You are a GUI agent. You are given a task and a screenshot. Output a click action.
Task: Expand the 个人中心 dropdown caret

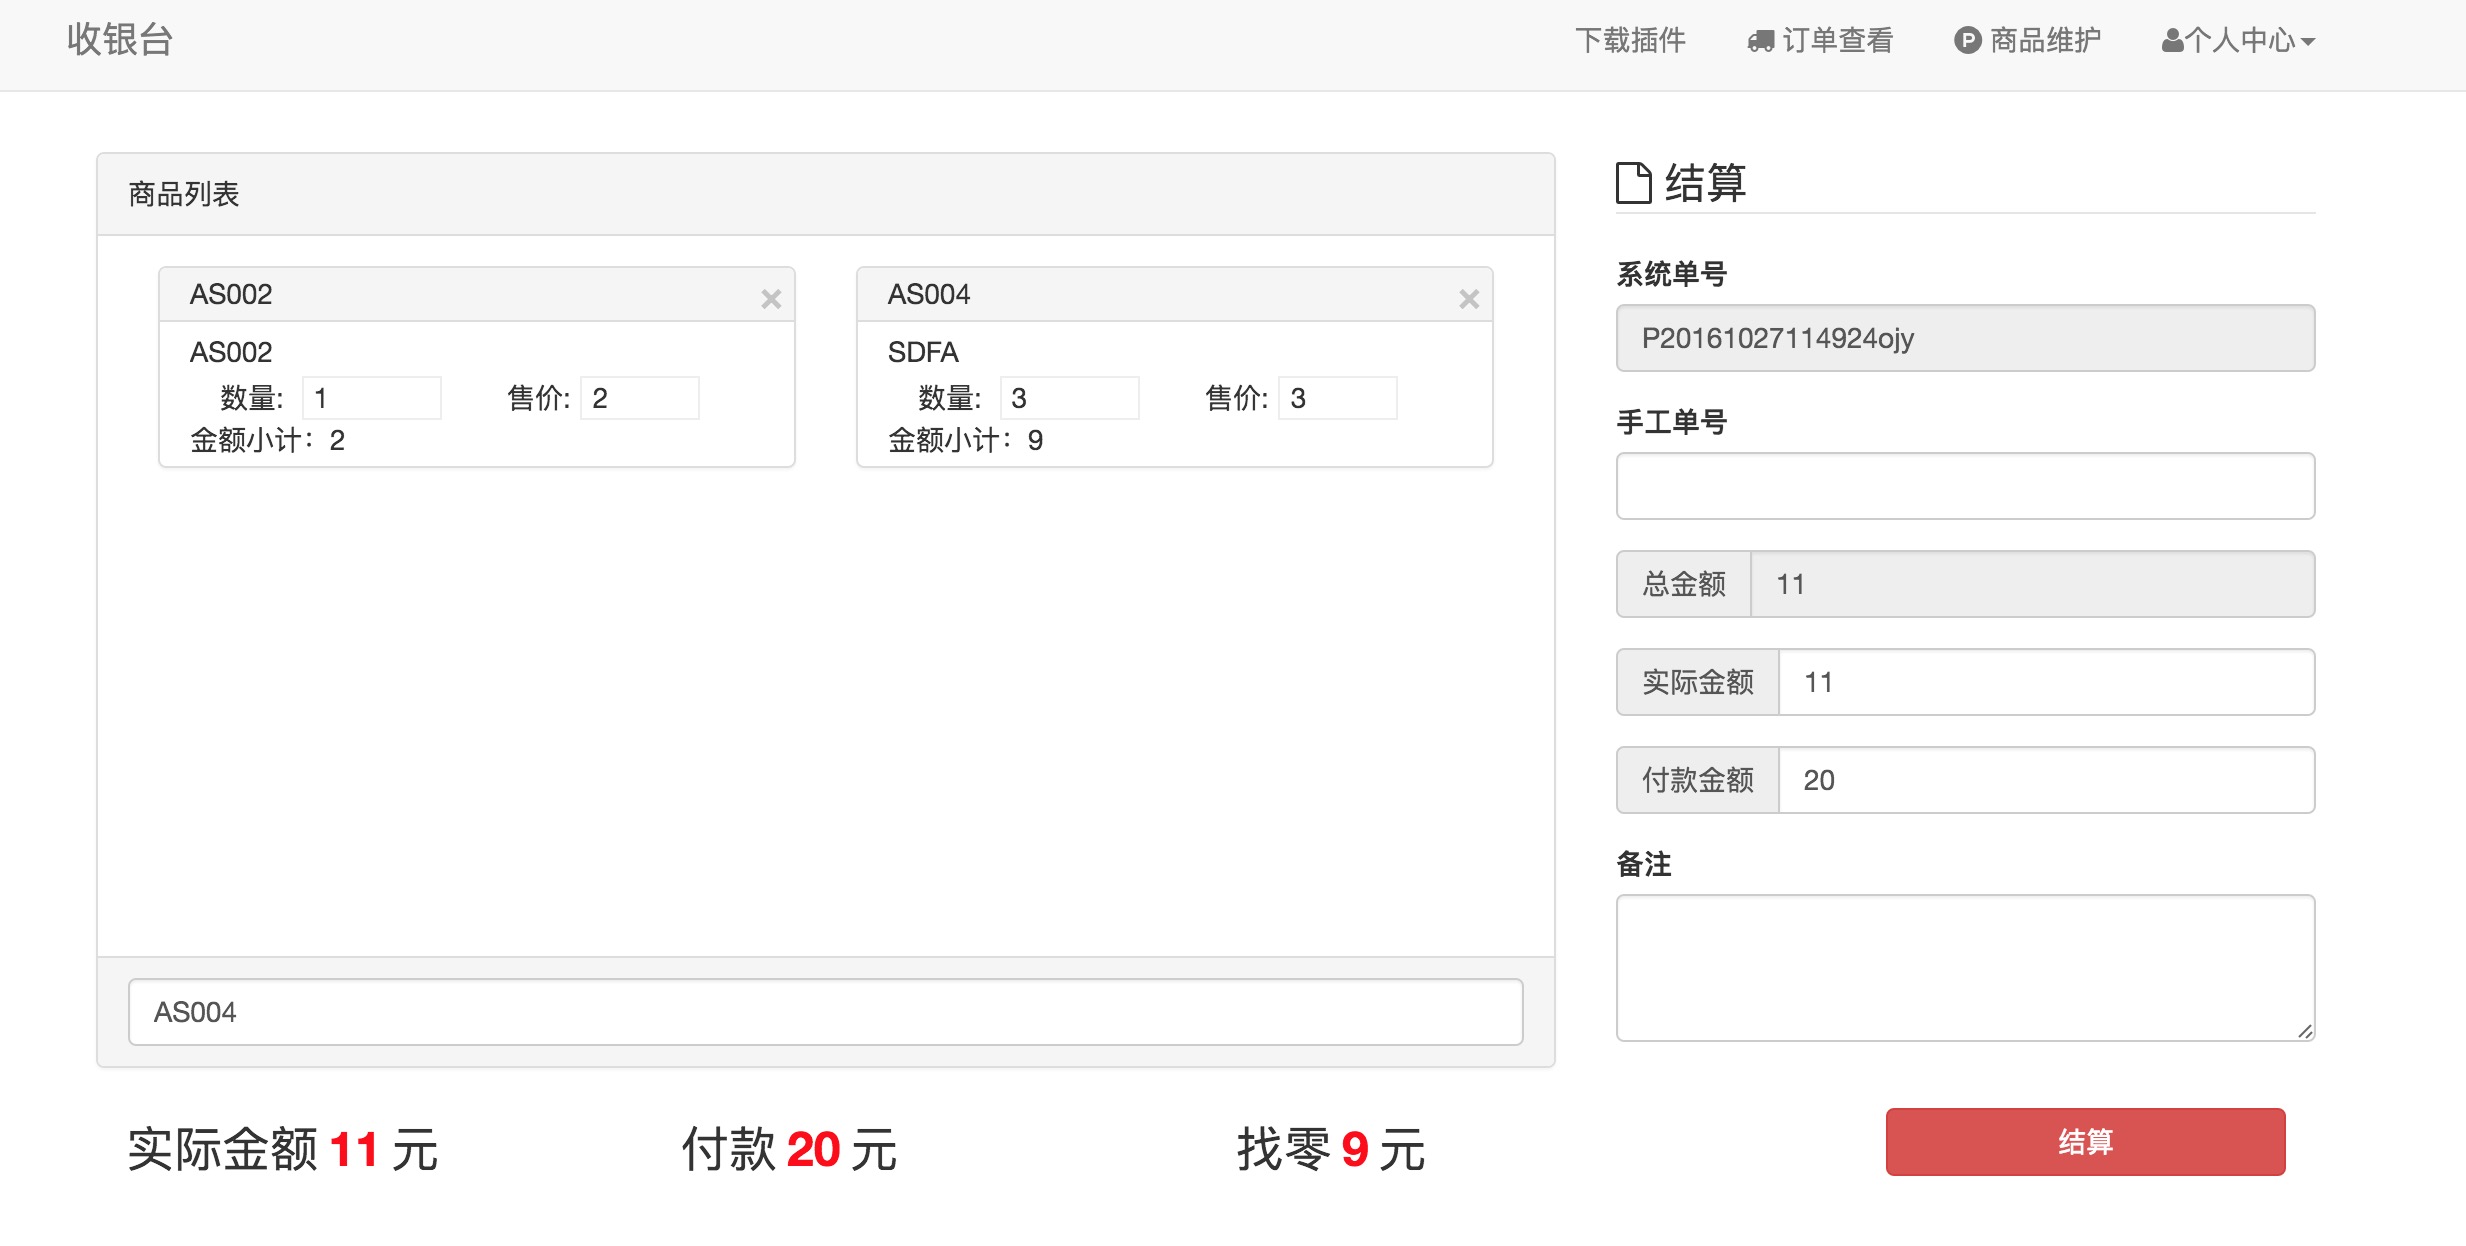pyautogui.click(x=2308, y=42)
